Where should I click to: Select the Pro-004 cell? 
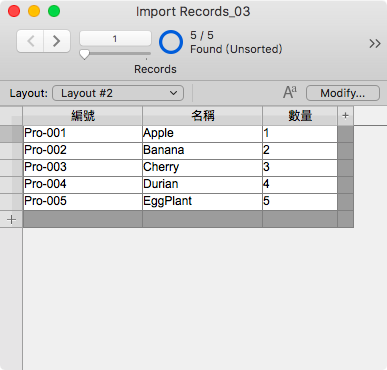(x=83, y=184)
